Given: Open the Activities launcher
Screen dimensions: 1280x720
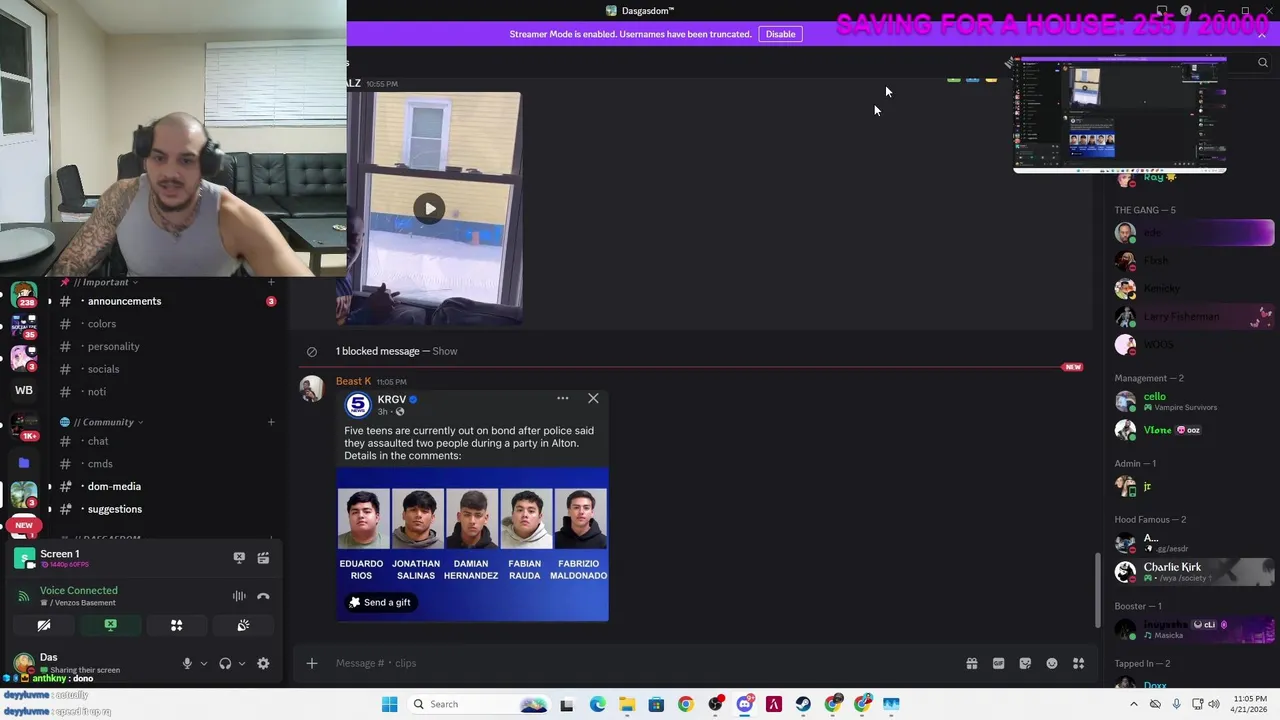Looking at the screenshot, I should coord(176,625).
